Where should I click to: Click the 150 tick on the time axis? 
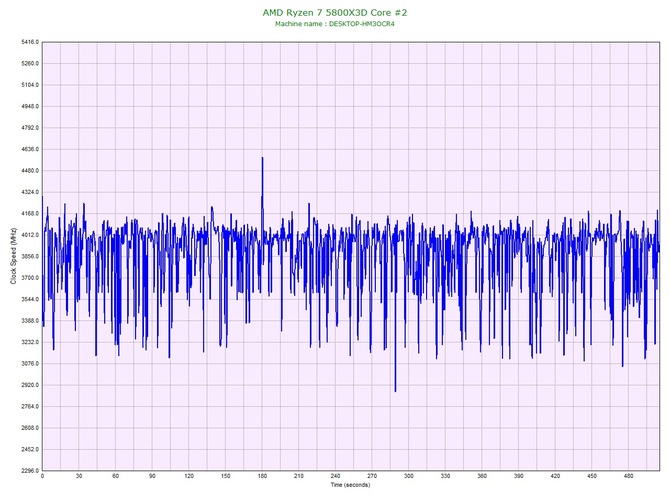(x=226, y=476)
